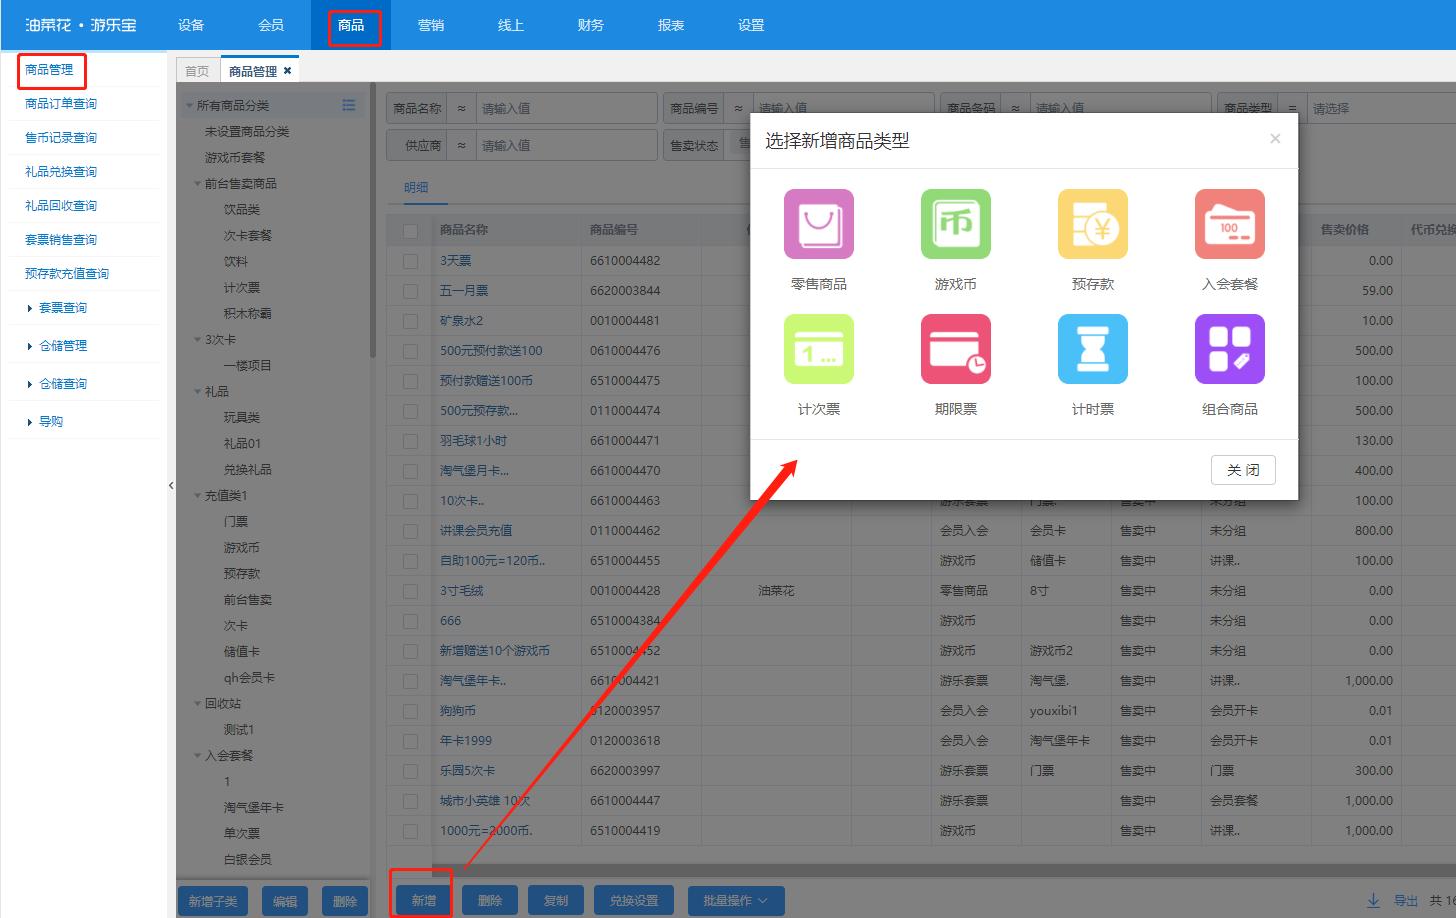1456x918 pixels.
Task: Toggle category list view icon
Action: 349,105
